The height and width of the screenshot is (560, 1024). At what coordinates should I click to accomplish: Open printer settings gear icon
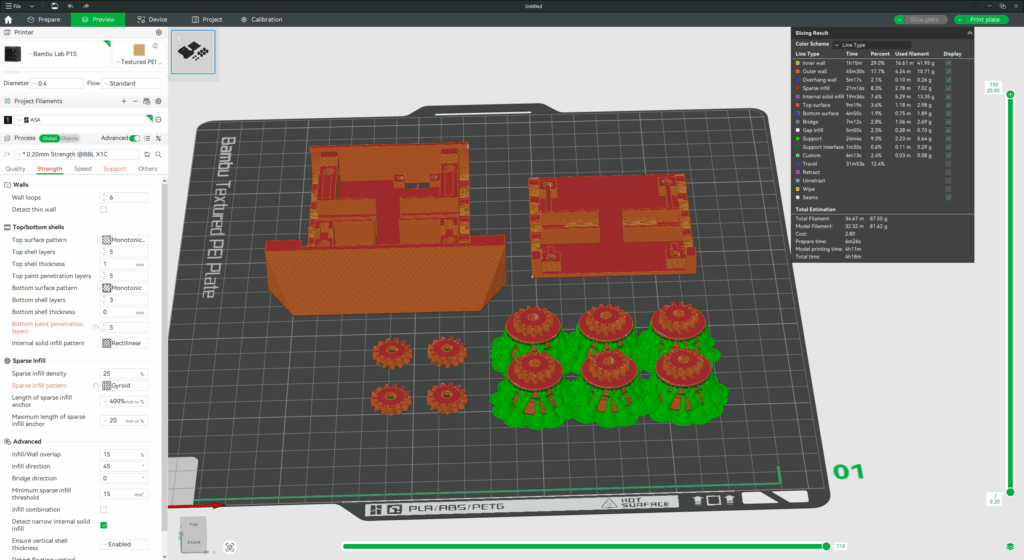coord(158,33)
